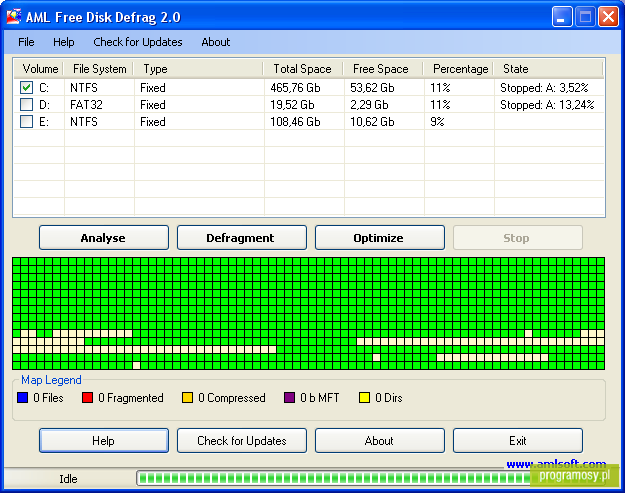Click the 0 Compressed legend label
625x493 pixels.
point(232,398)
